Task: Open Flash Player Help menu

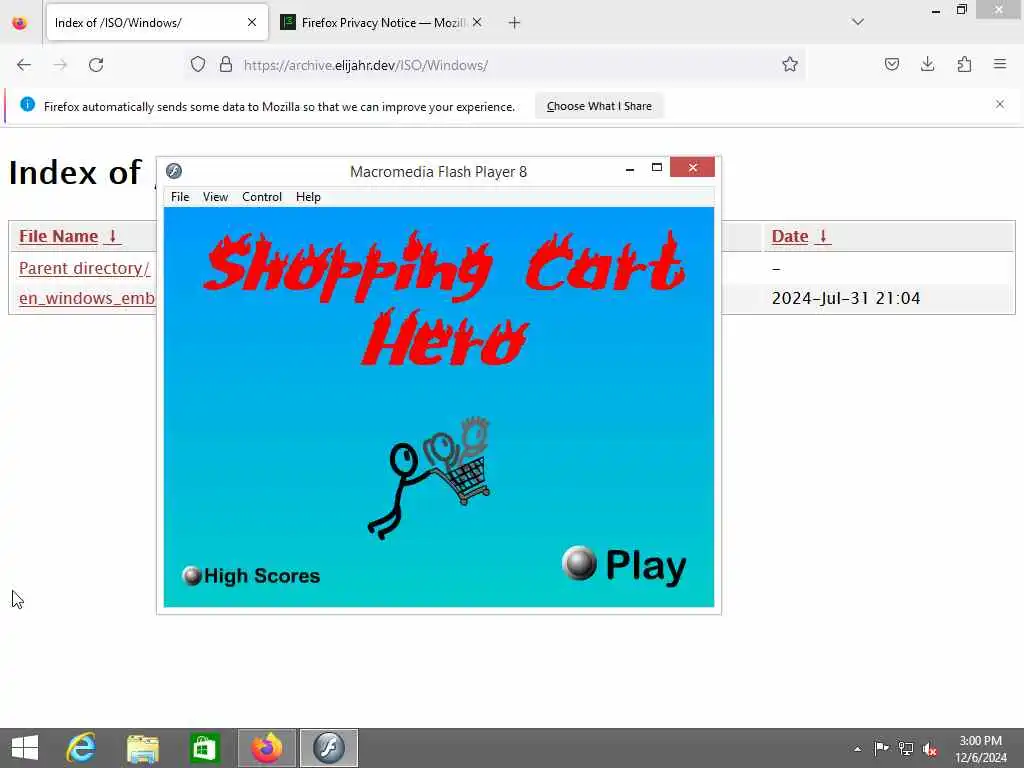Action: tap(308, 197)
